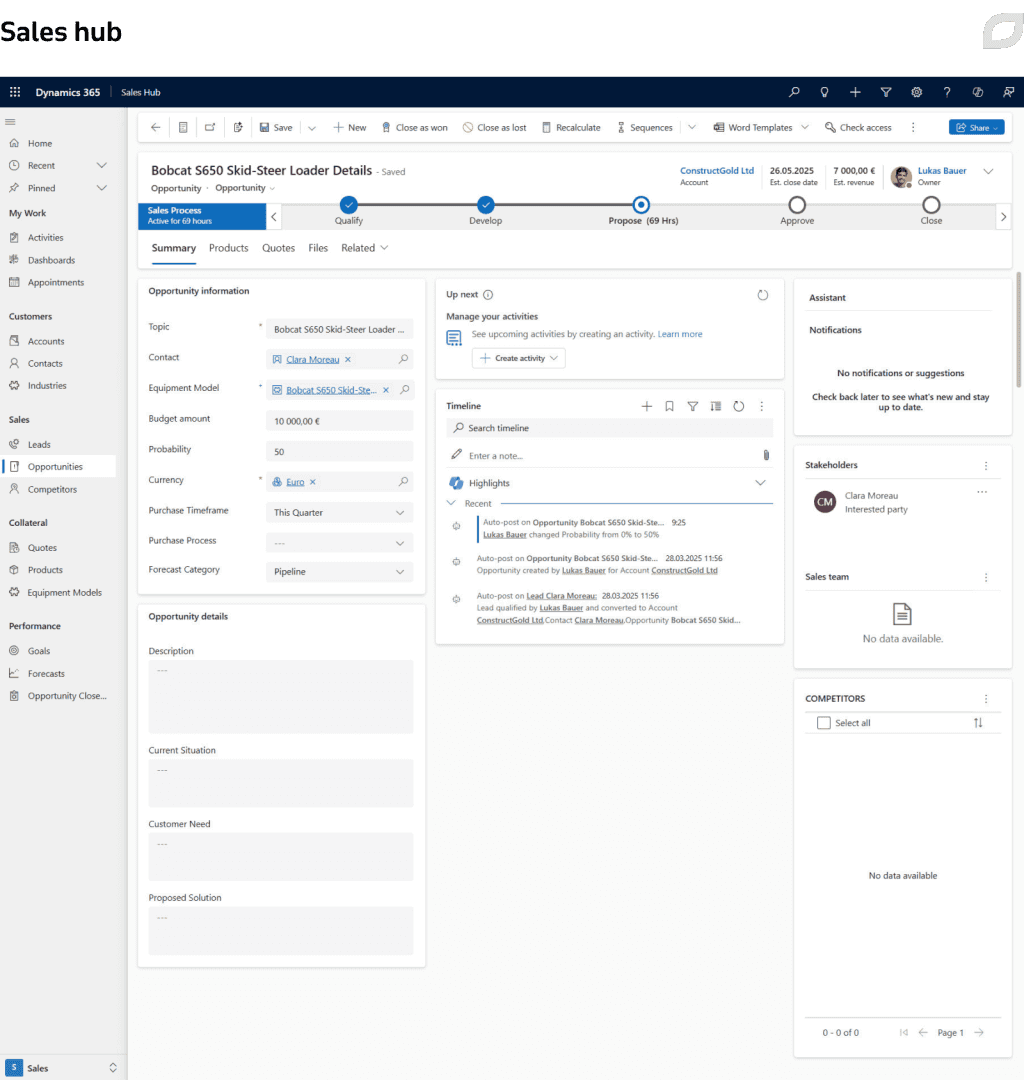
Task: Open the ConstructGold Ltd account link
Action: [x=717, y=171]
